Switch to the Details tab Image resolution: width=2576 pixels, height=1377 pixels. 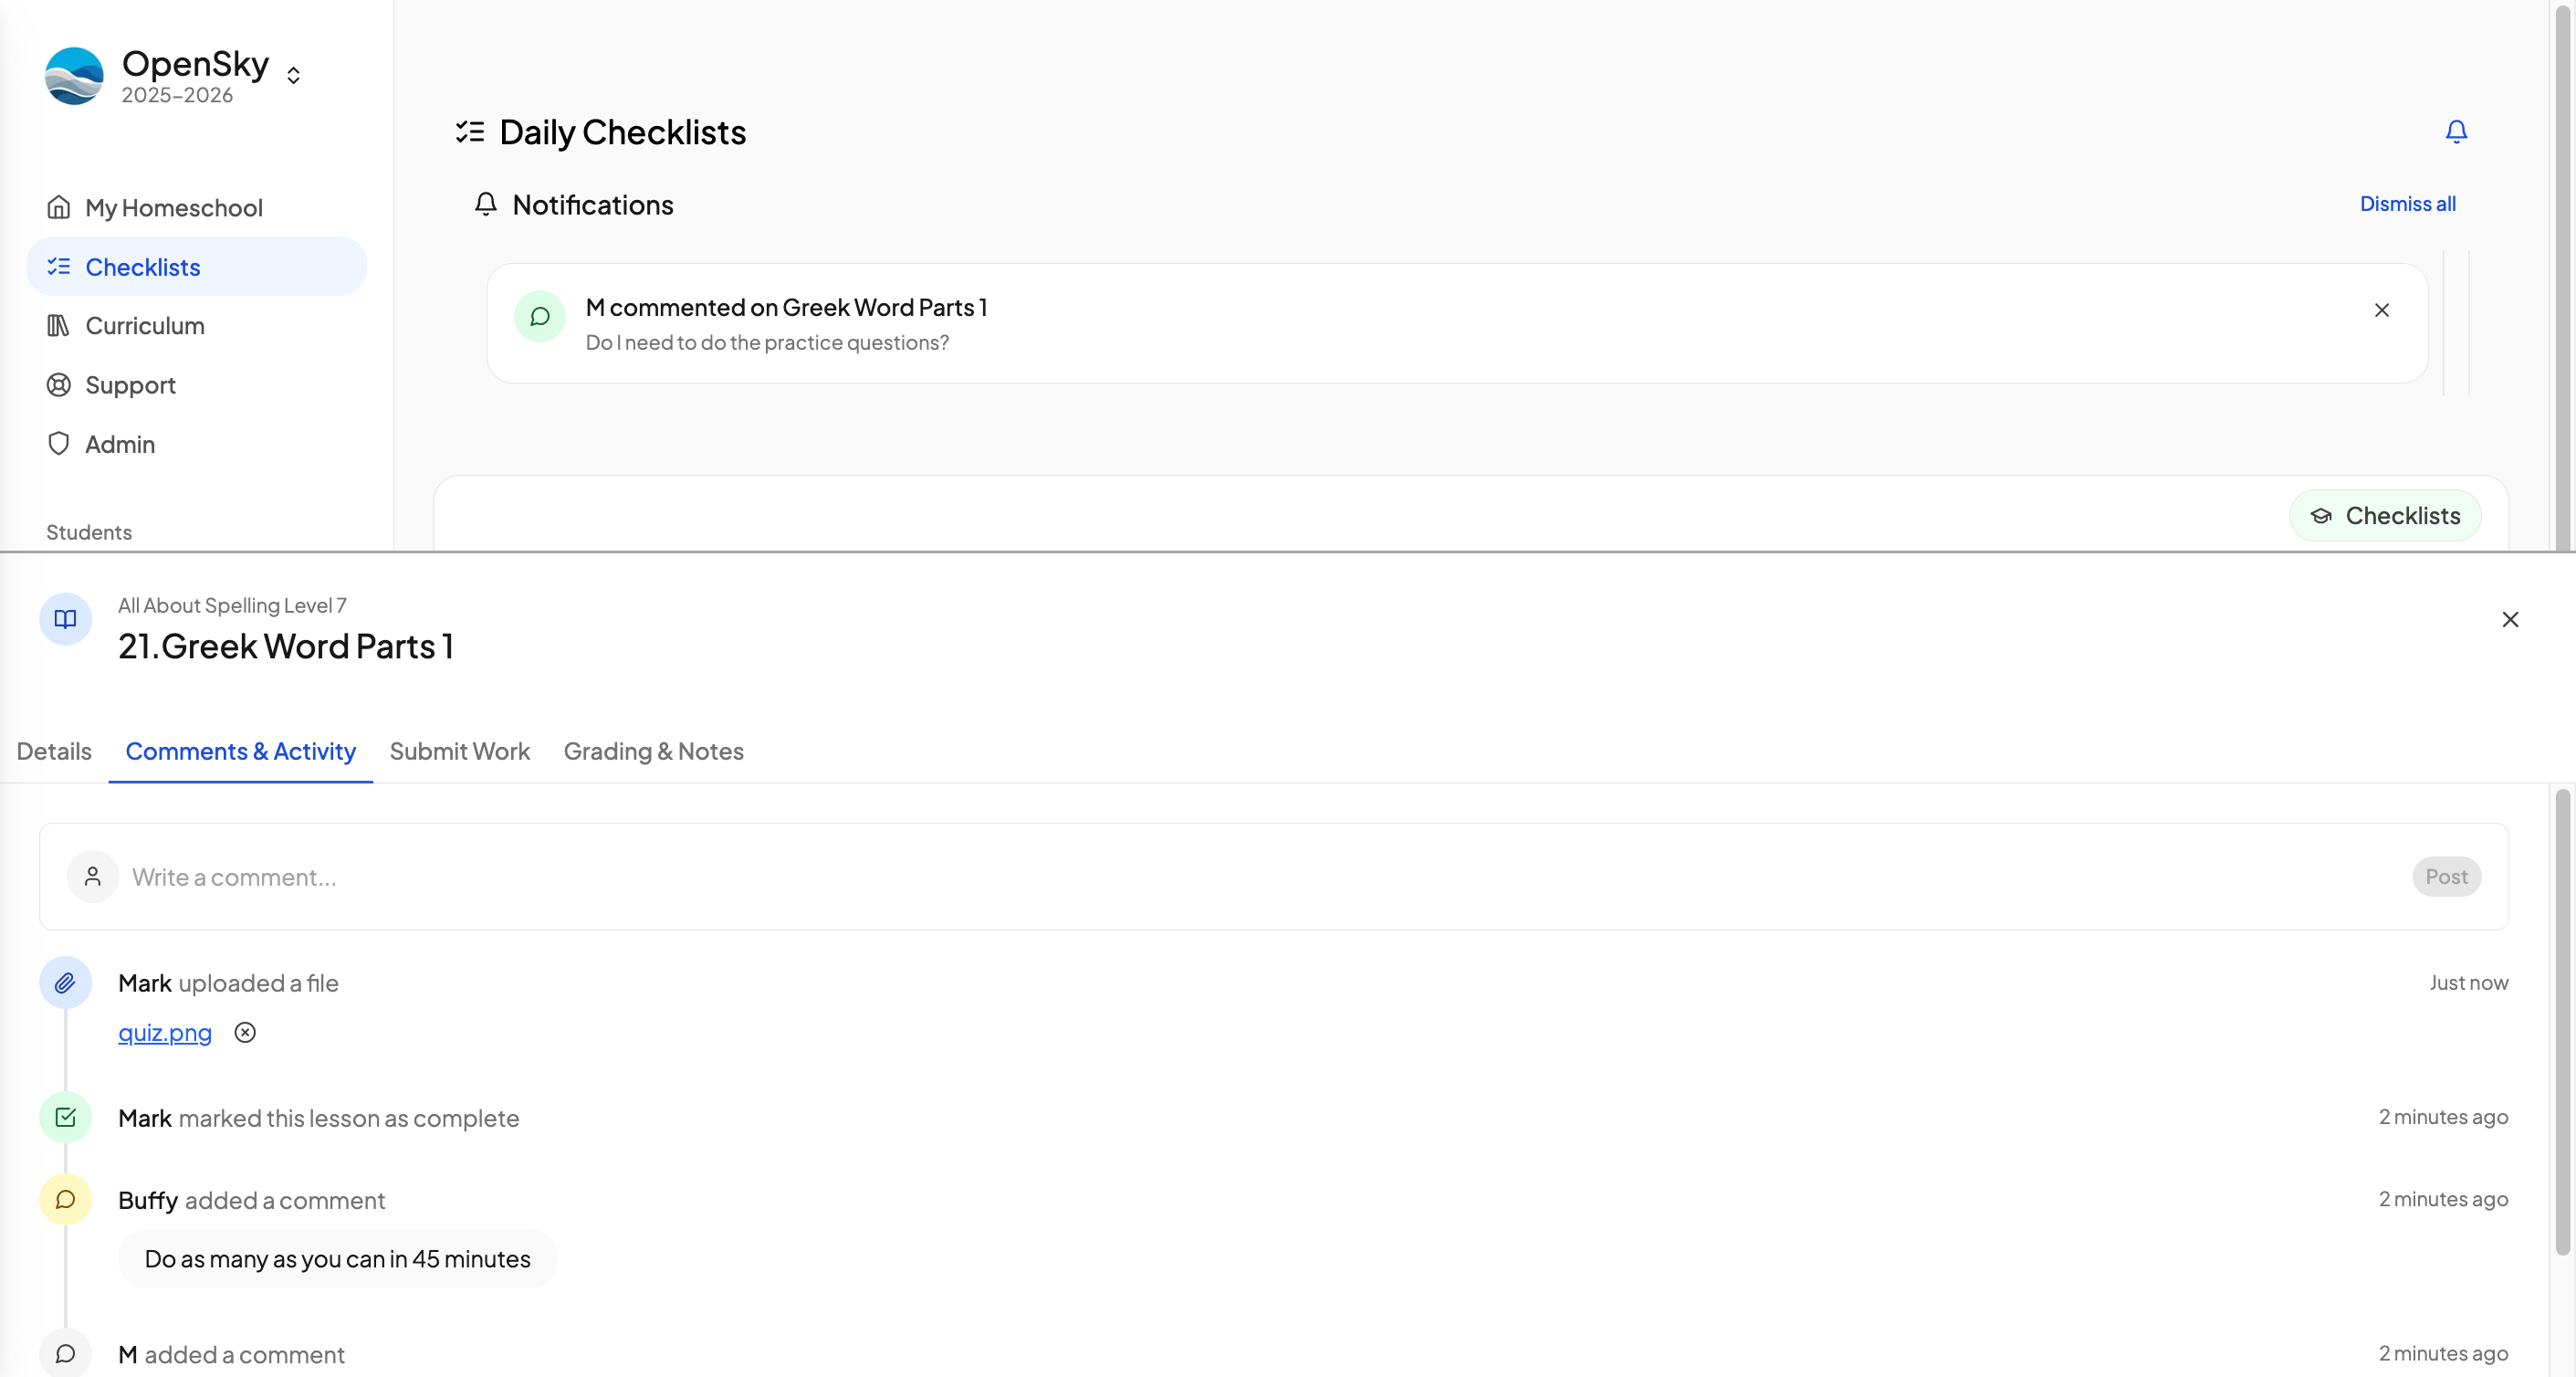tap(54, 751)
